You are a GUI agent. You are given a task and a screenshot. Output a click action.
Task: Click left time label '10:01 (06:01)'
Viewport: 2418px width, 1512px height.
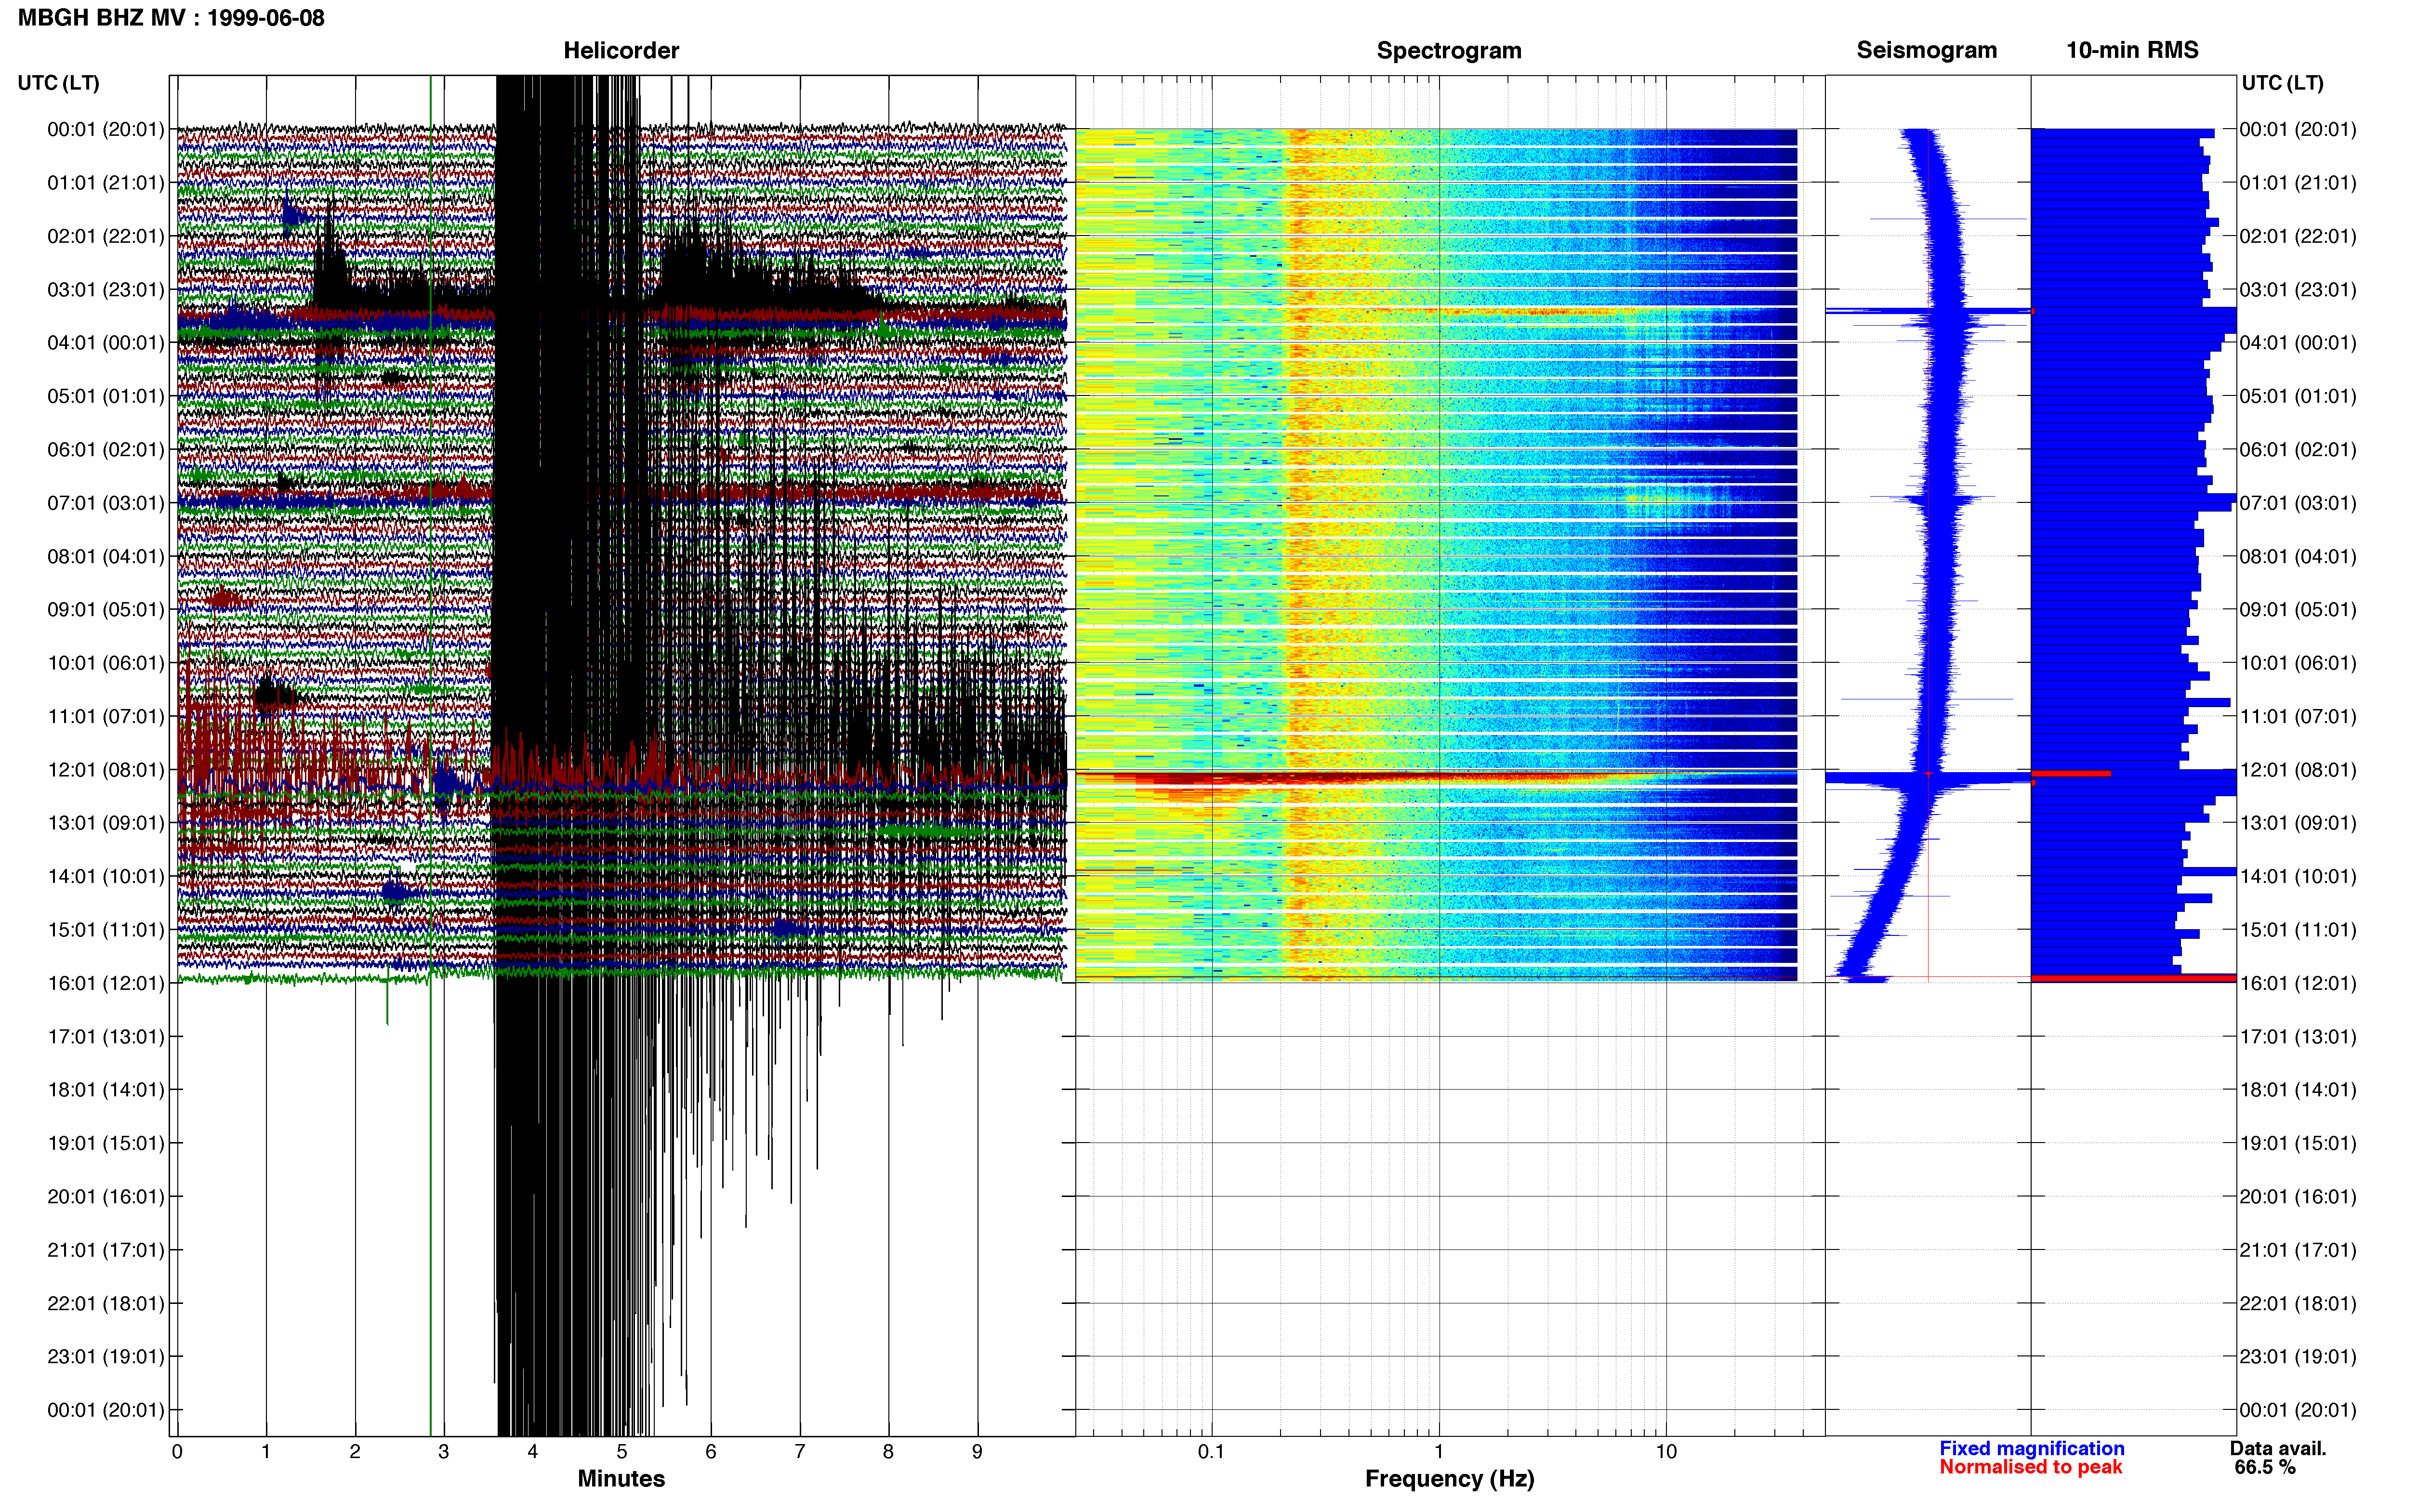click(x=105, y=662)
